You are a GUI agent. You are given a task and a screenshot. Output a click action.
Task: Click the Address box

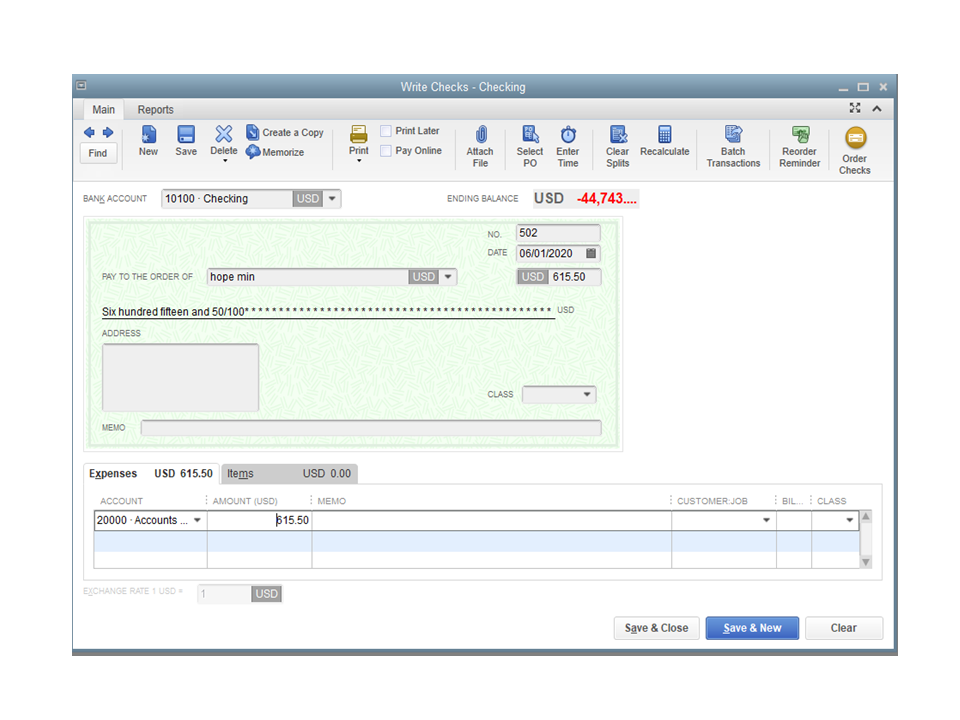click(180, 377)
